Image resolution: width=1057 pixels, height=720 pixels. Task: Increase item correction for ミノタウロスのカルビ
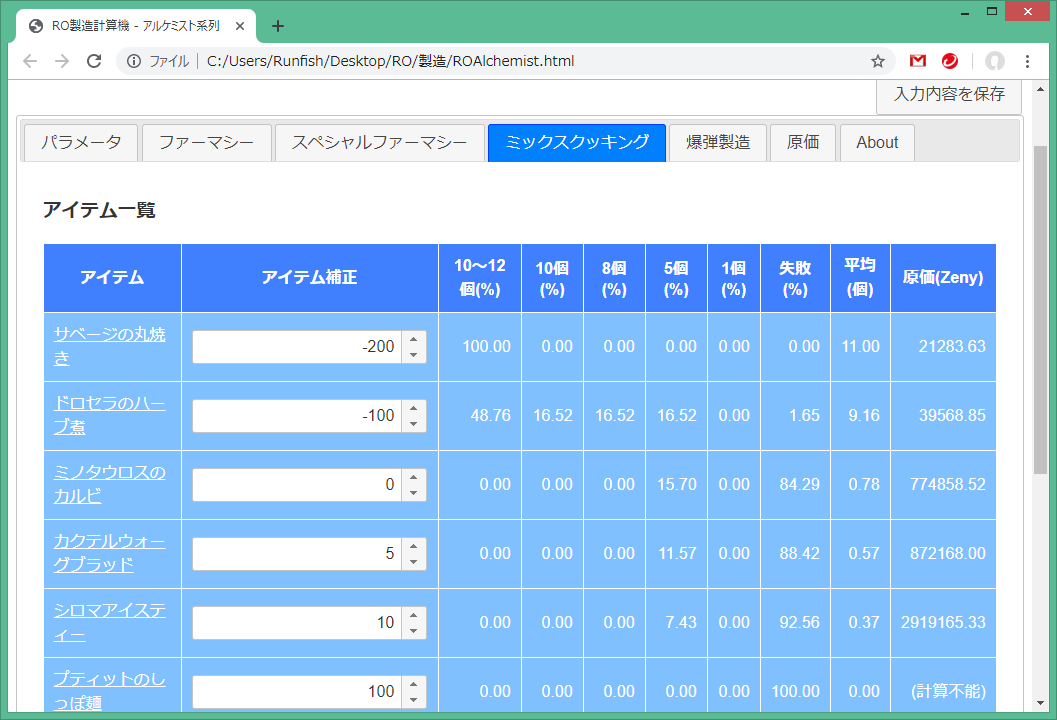414,478
